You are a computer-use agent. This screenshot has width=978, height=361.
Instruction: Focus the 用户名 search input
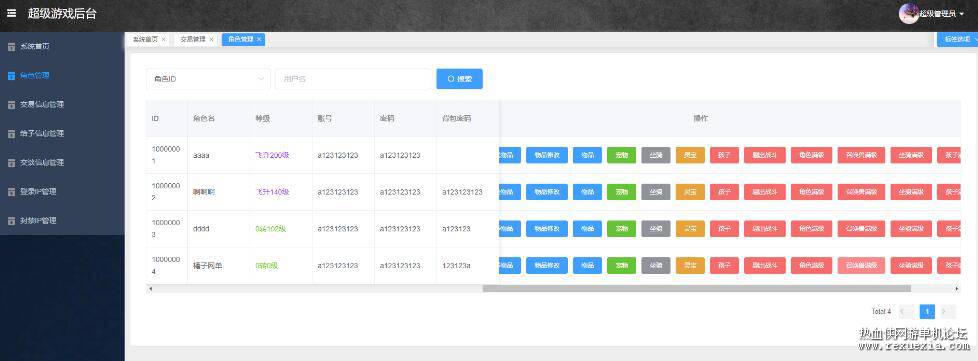(x=354, y=79)
